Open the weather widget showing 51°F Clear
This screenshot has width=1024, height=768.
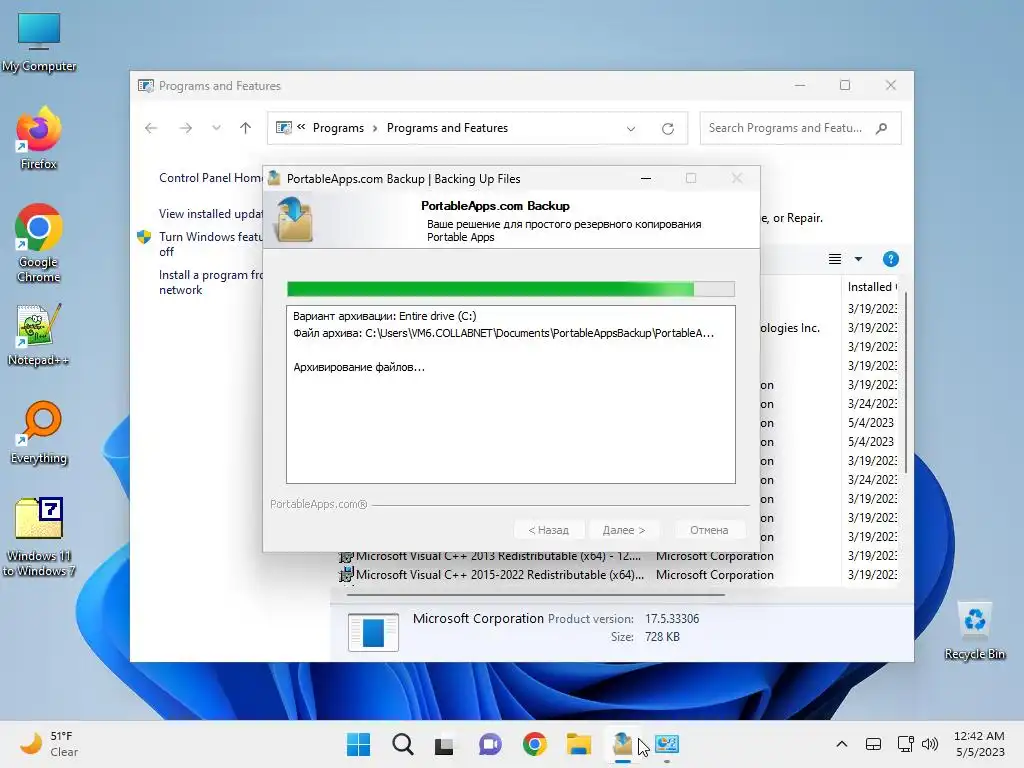[49, 744]
